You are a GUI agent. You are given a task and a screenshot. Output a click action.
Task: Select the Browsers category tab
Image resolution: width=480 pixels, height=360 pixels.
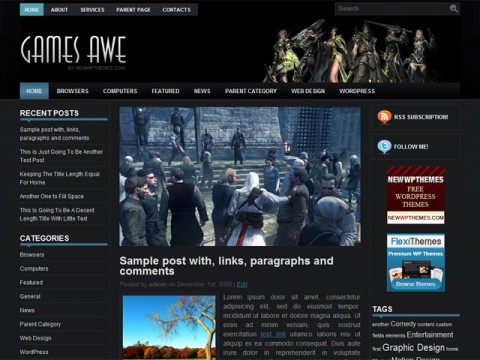tap(73, 91)
